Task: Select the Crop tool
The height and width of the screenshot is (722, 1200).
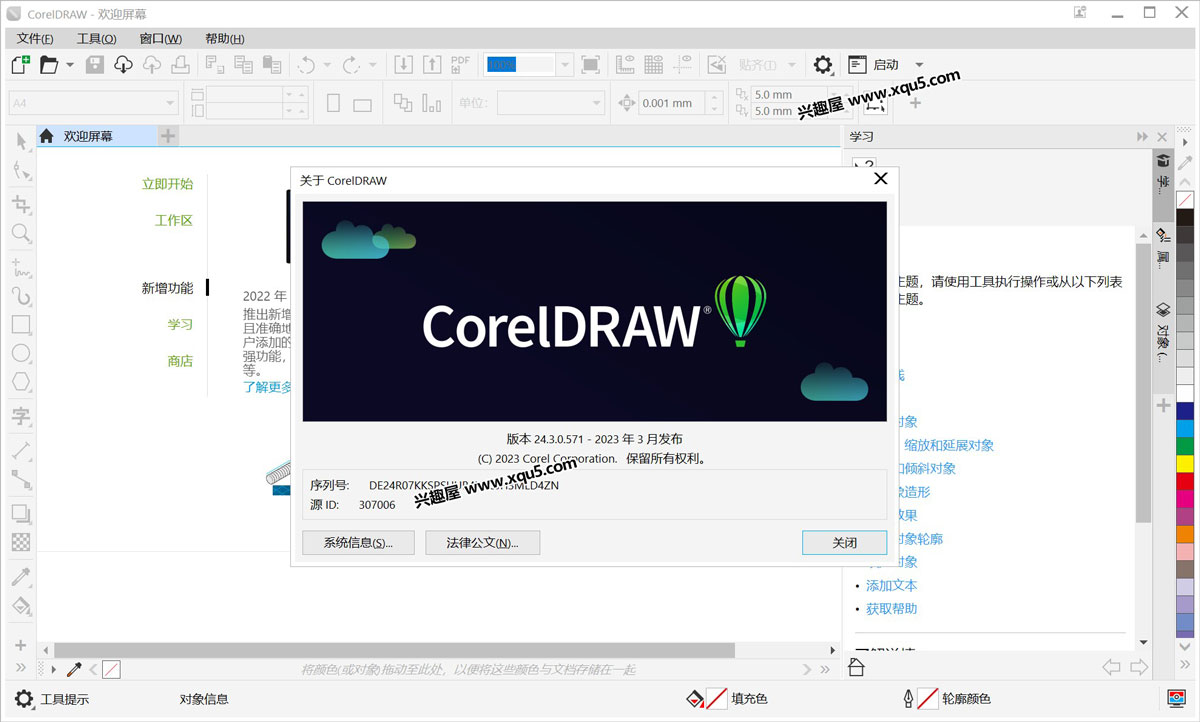Action: pos(21,204)
